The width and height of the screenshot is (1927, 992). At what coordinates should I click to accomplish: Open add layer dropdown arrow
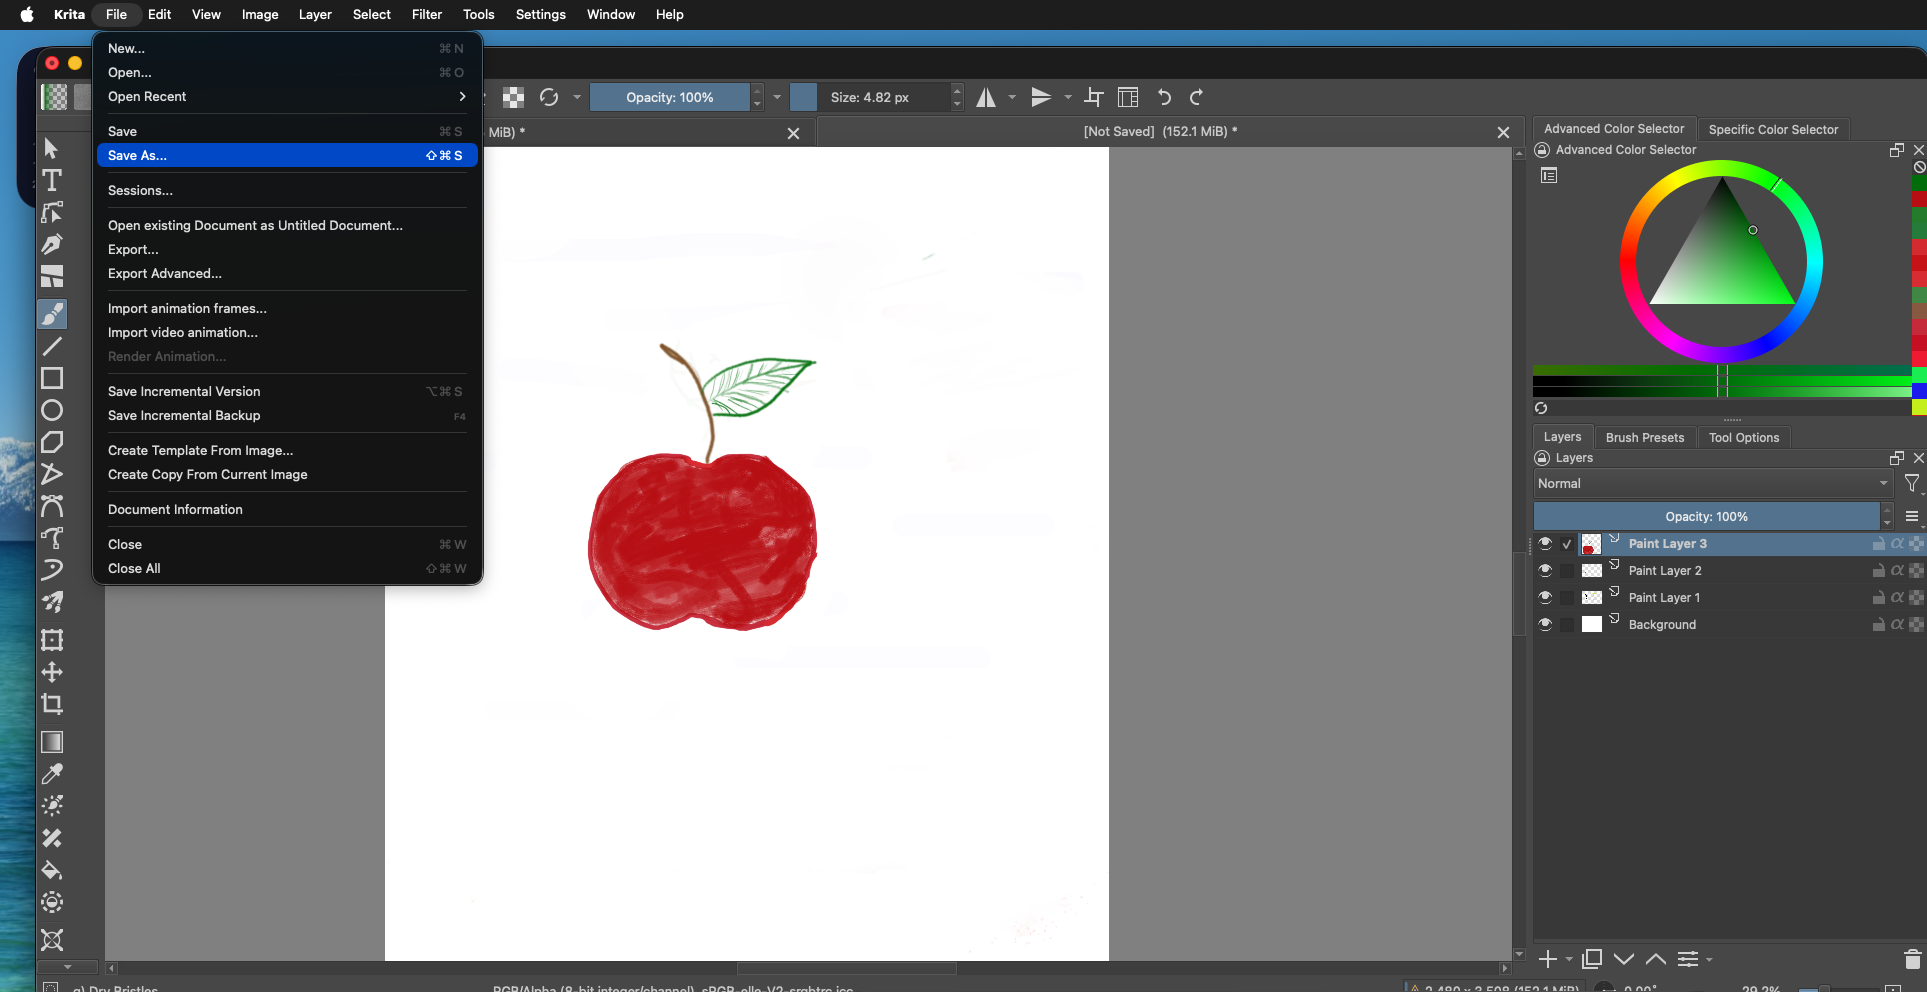(x=1569, y=960)
